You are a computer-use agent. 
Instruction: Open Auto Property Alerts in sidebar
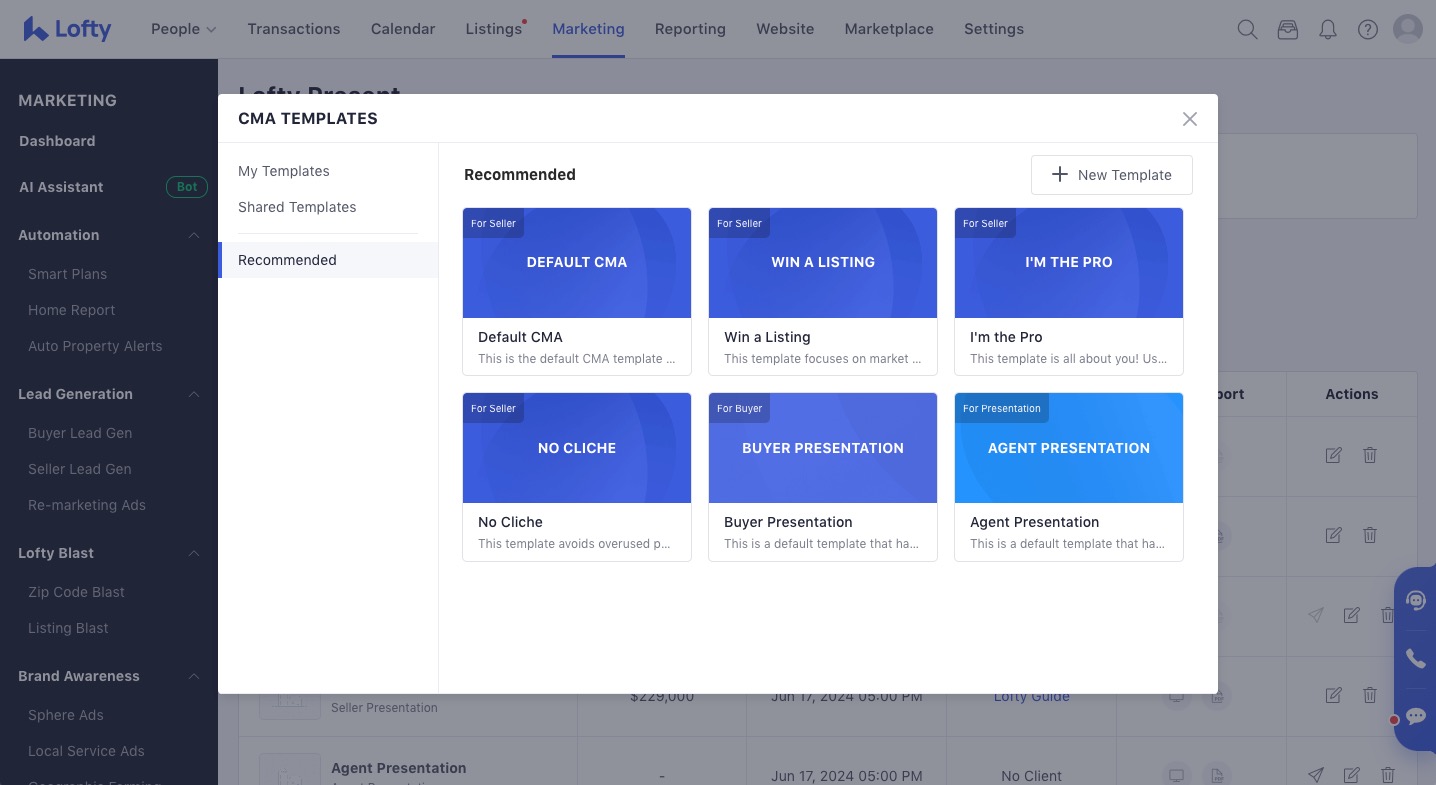pos(95,346)
